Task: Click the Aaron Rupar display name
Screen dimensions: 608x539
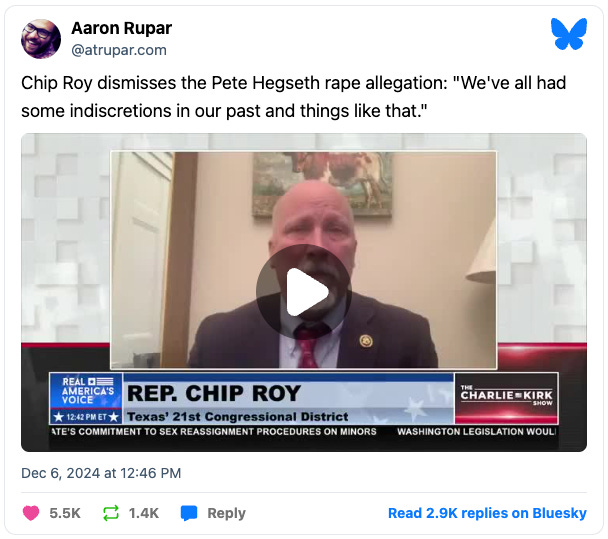Action: pos(121,28)
